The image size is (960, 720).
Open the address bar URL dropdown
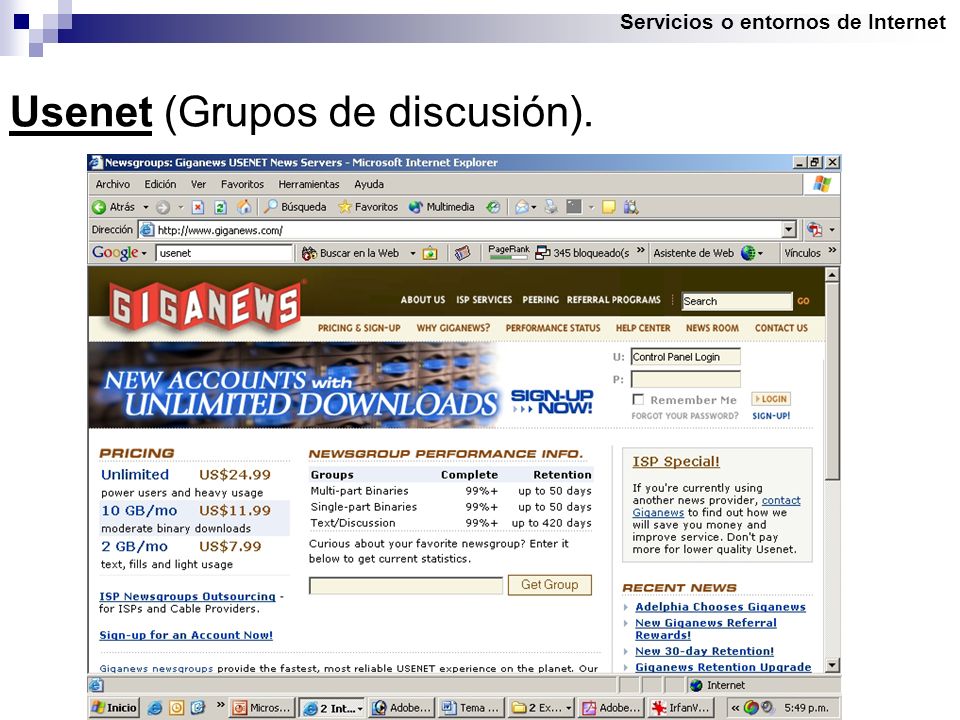(789, 230)
